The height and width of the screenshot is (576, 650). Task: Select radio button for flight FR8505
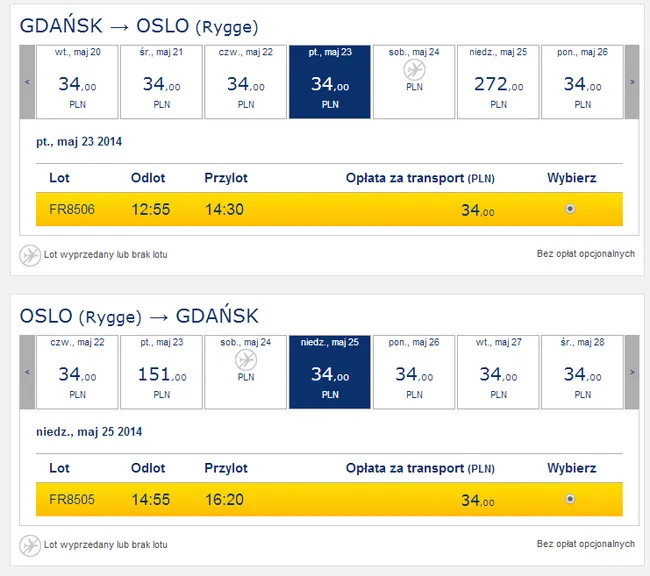pyautogui.click(x=570, y=499)
